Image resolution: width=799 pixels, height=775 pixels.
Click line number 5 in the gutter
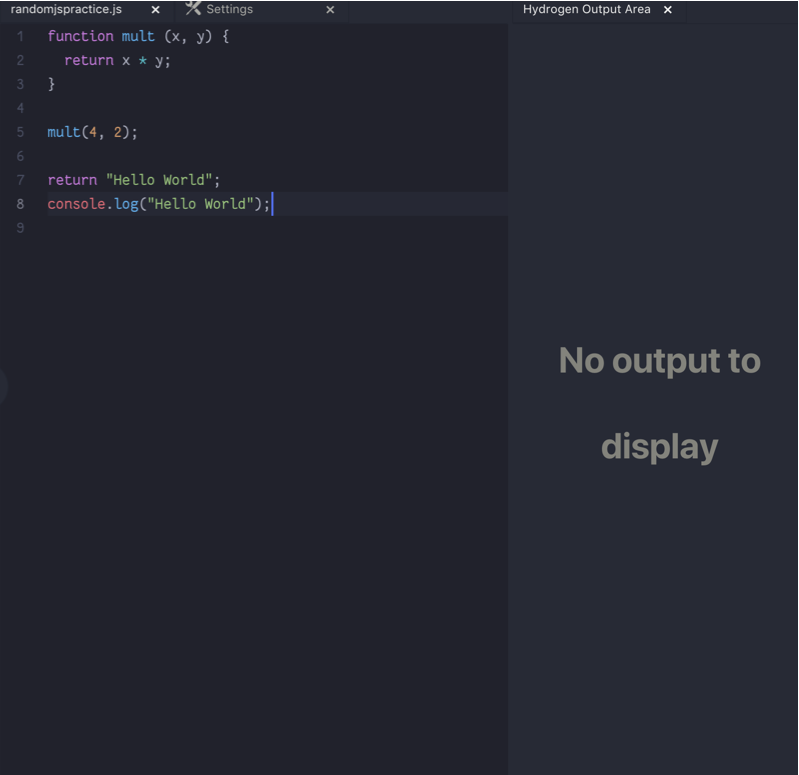tap(20, 132)
